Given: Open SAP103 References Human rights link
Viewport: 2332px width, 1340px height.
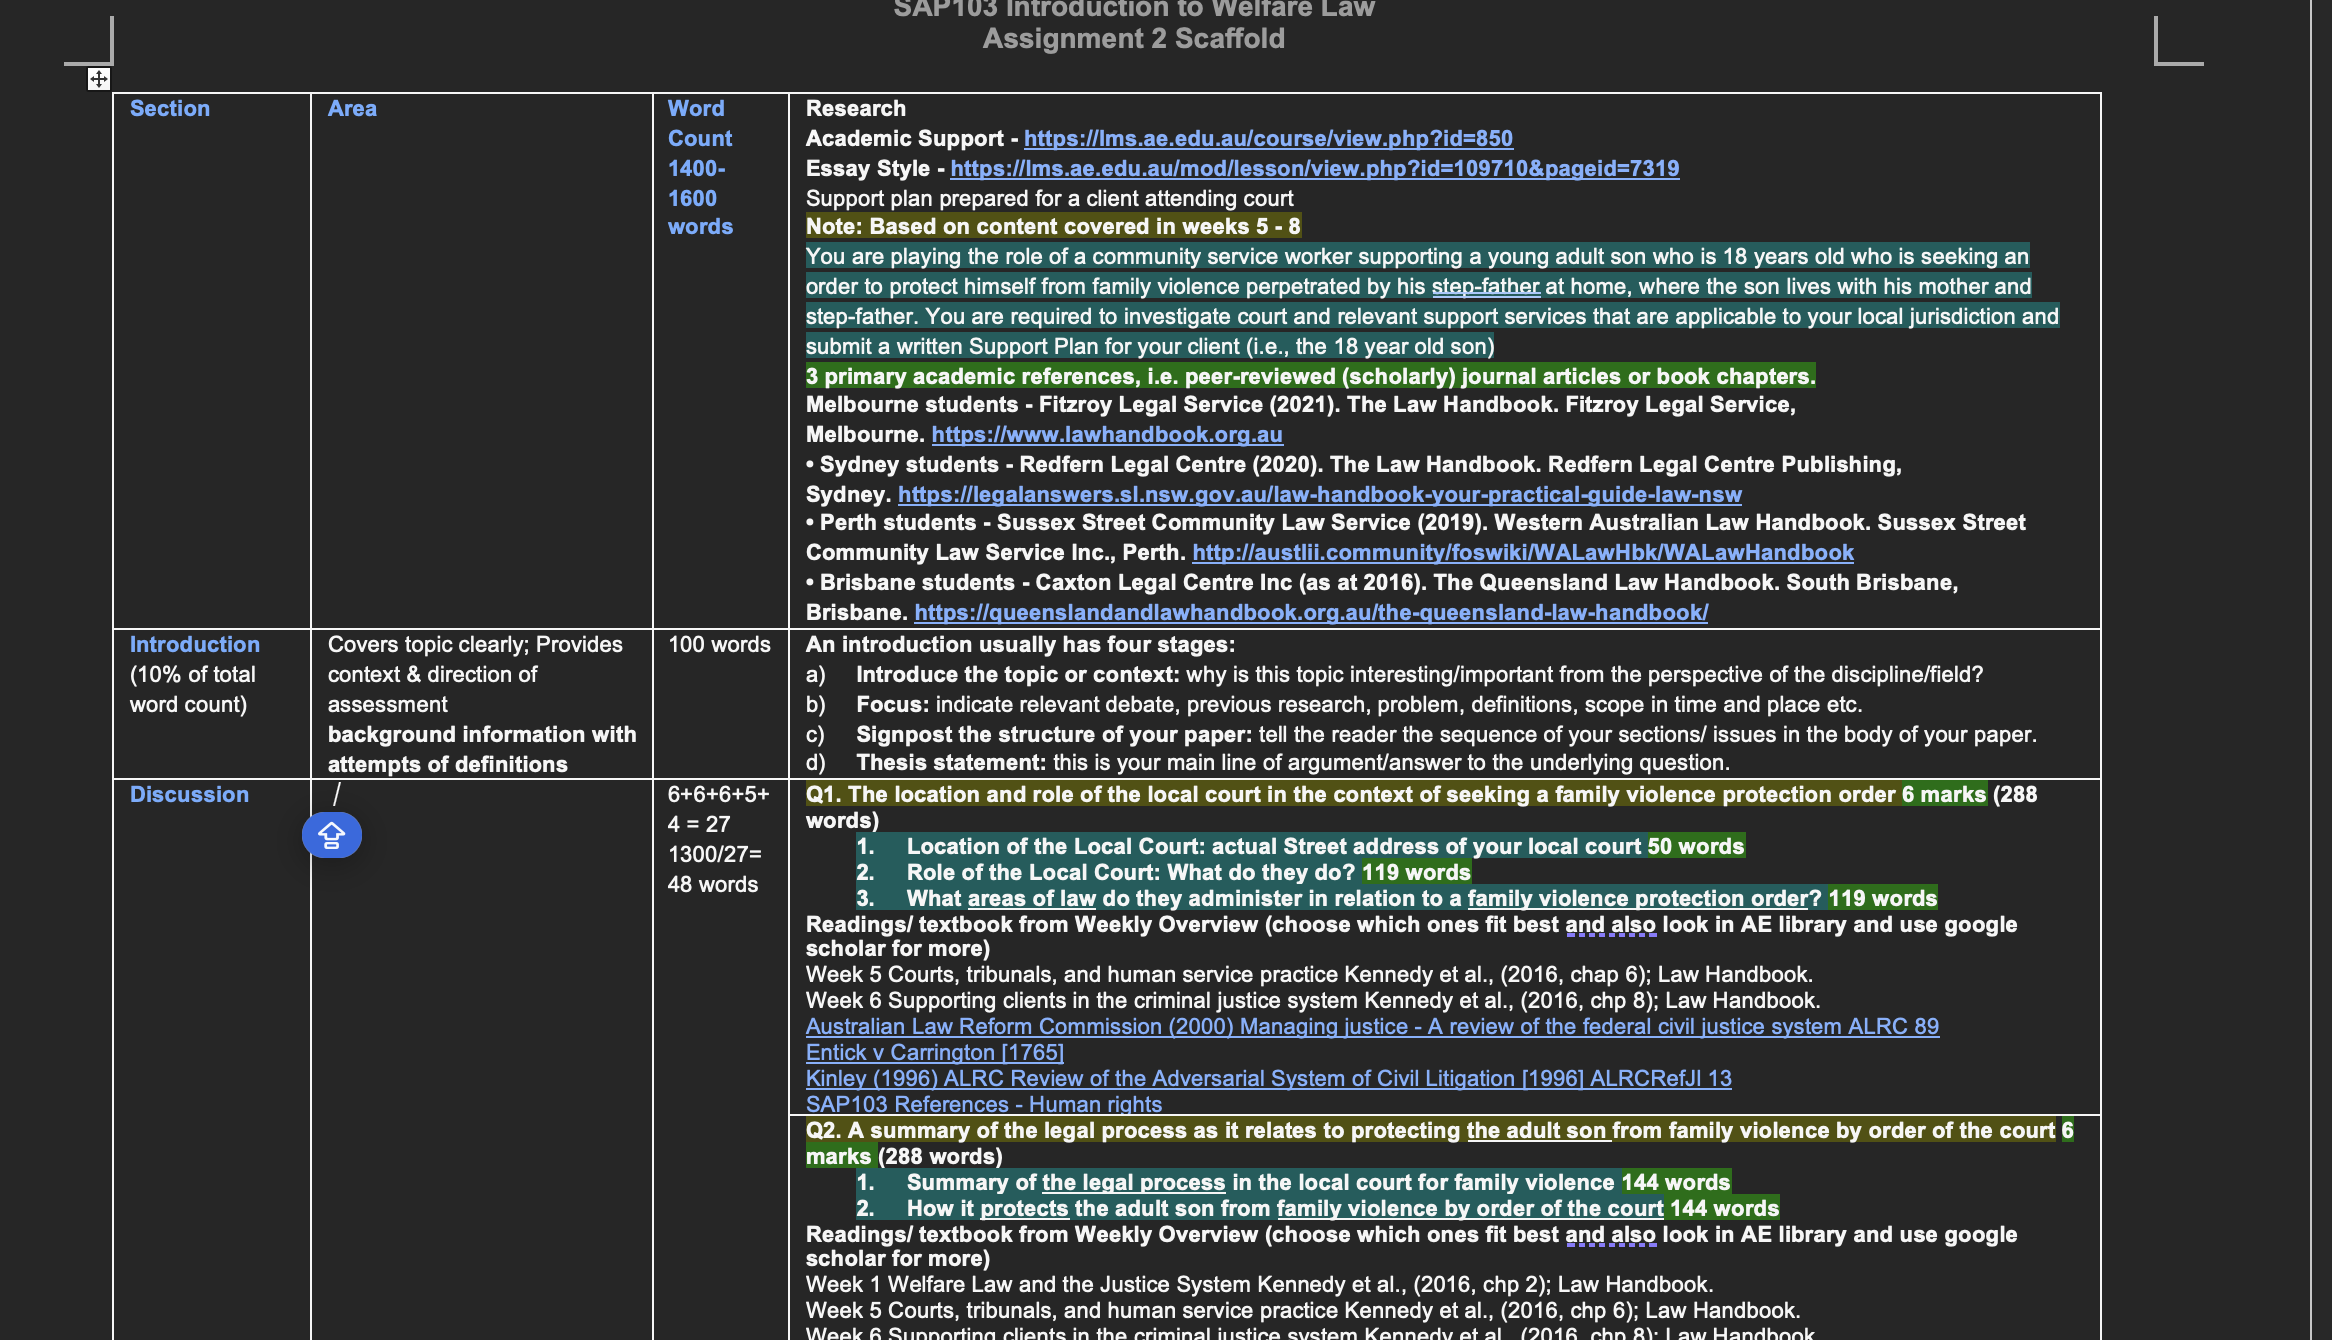Looking at the screenshot, I should point(983,1105).
